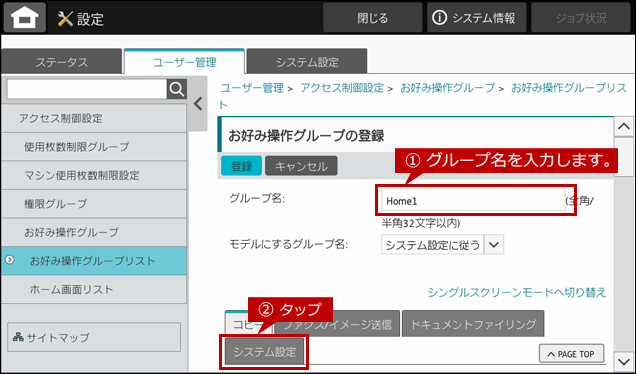
Task: Click the 登録 button
Action: click(241, 166)
